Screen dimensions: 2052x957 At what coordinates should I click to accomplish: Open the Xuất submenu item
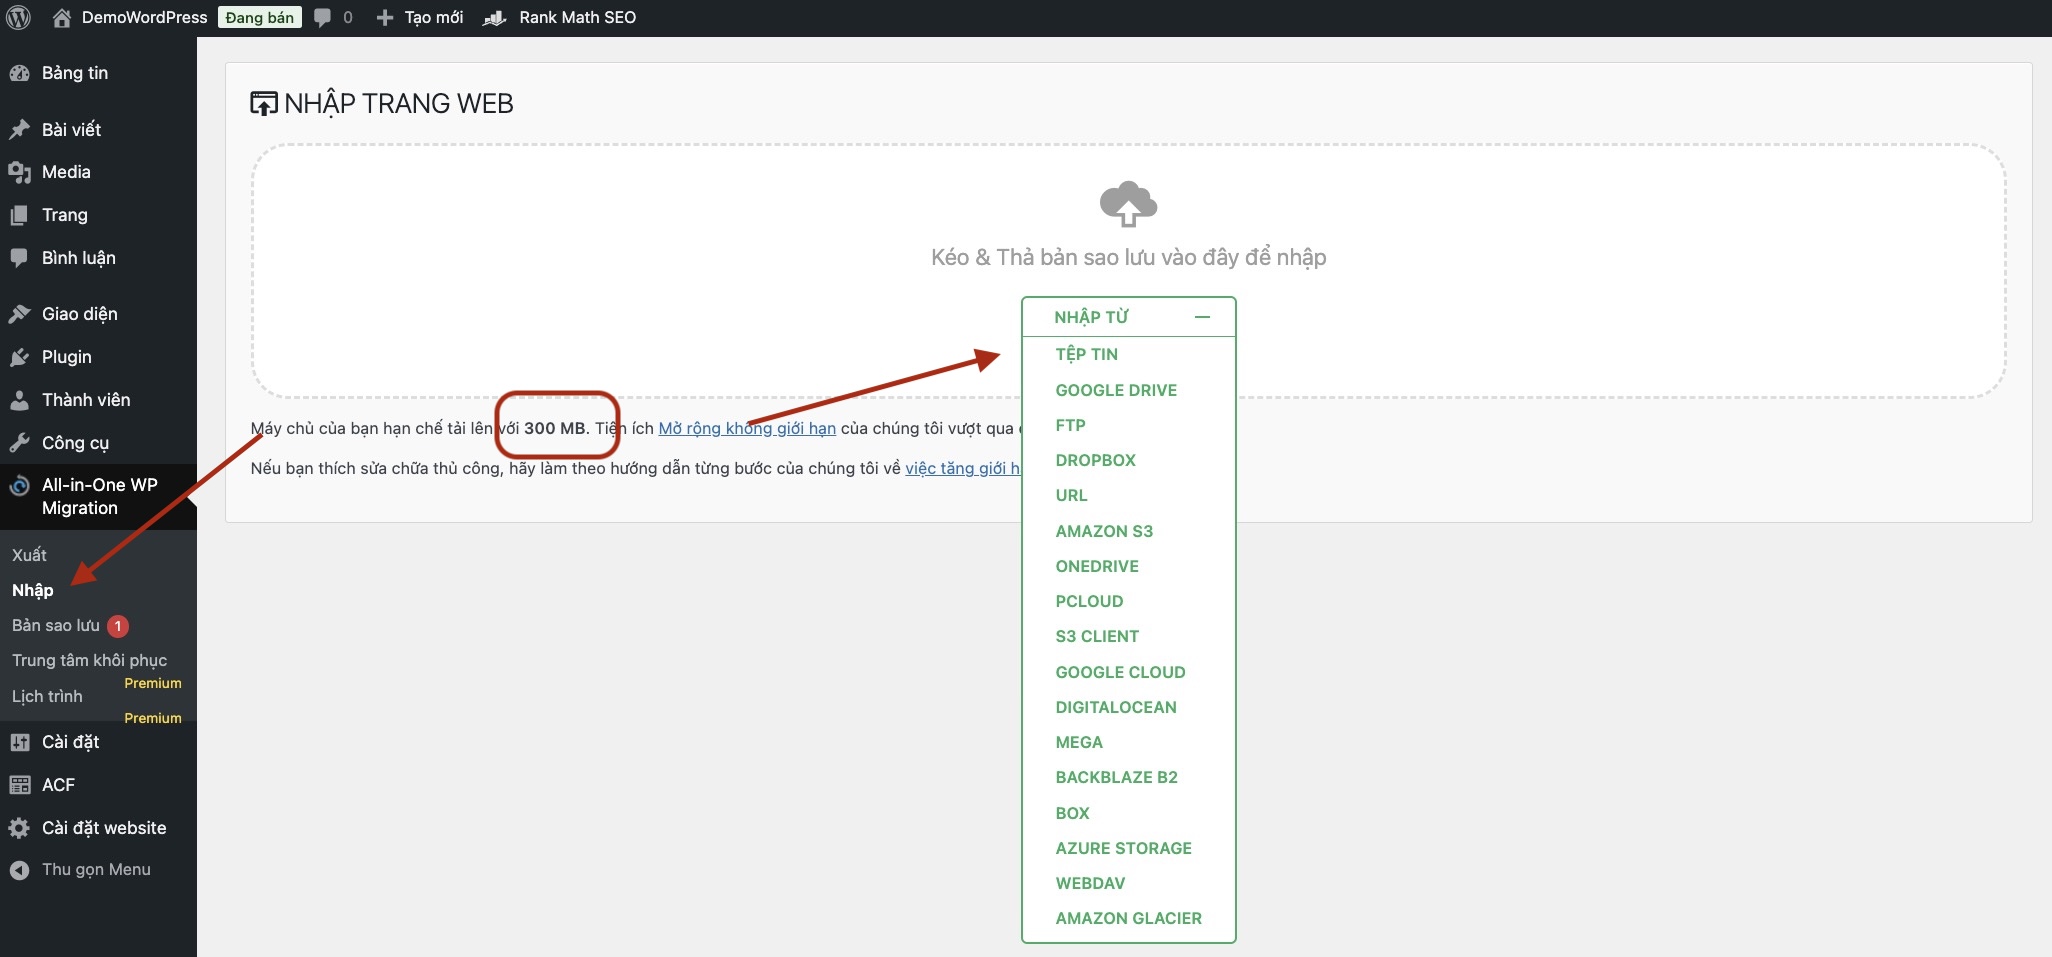coord(29,555)
